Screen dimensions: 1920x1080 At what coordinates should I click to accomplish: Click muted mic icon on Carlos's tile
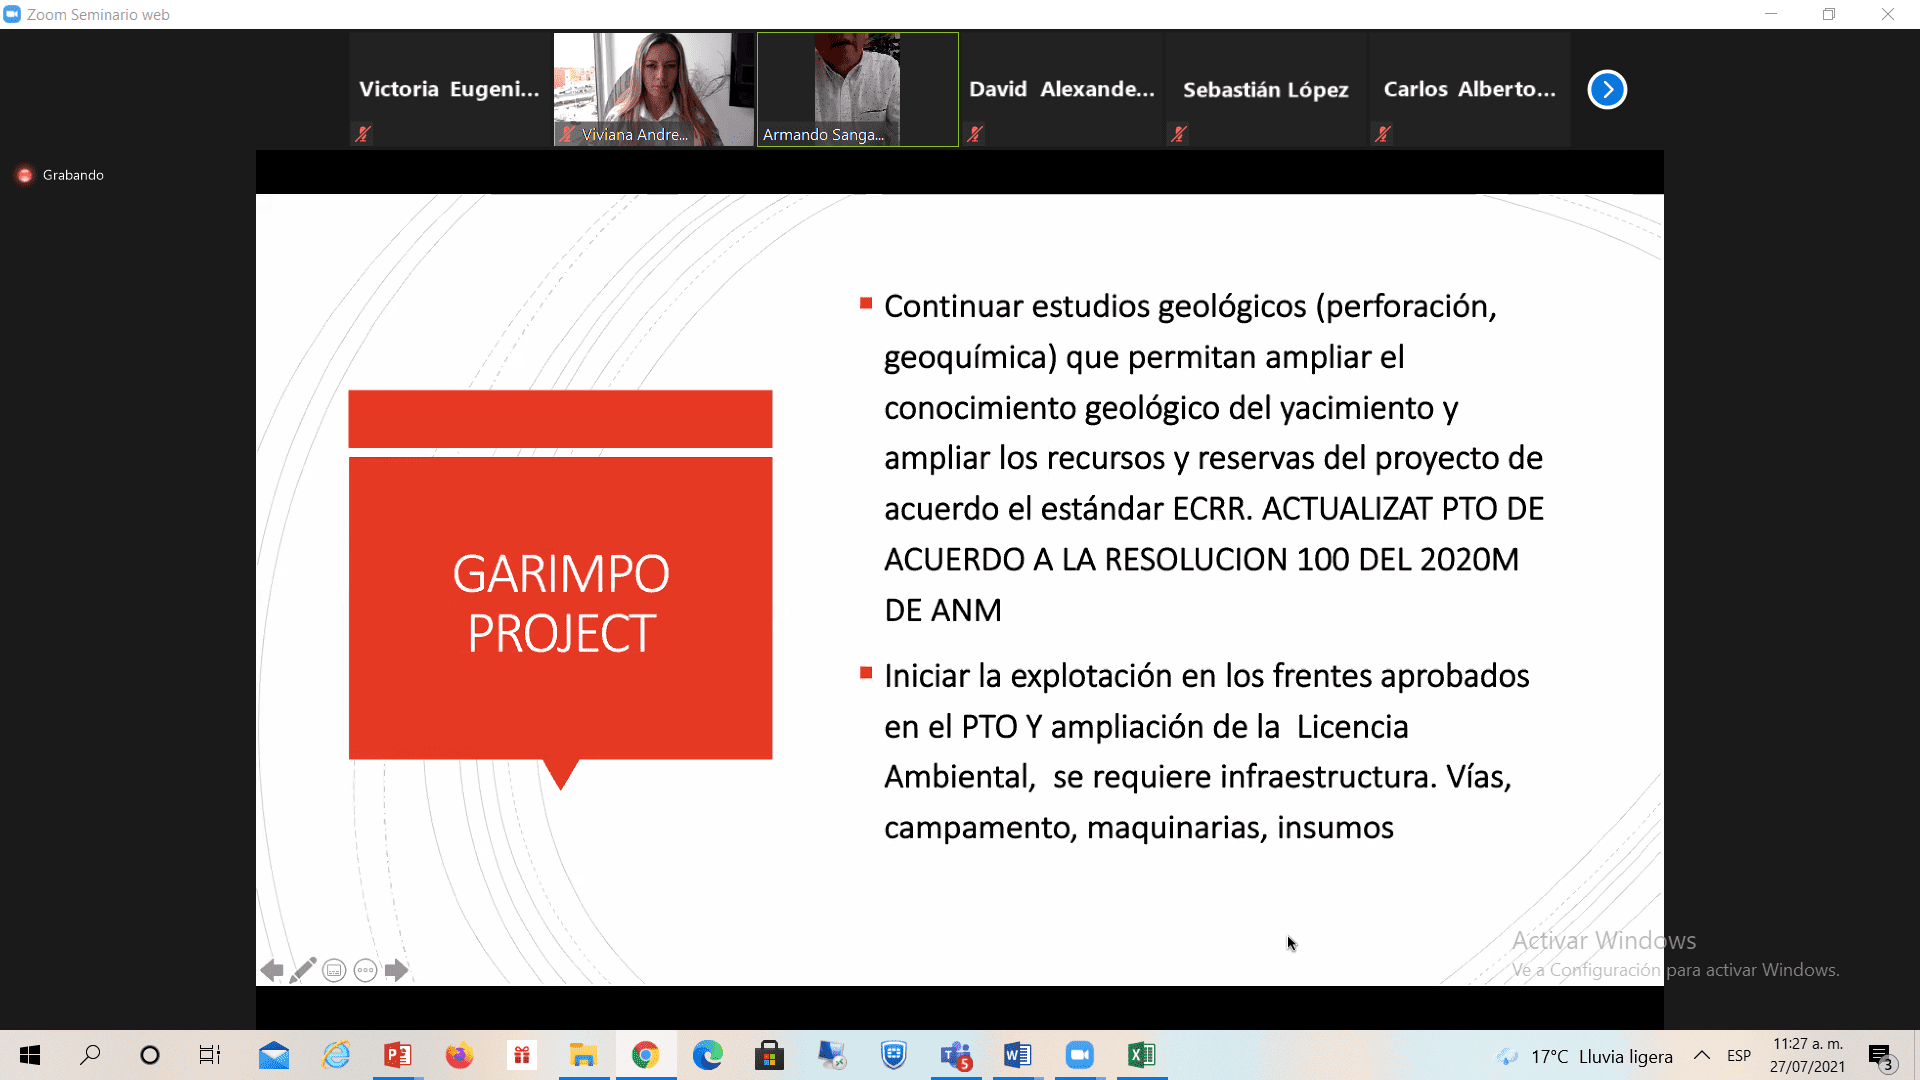coord(1383,134)
